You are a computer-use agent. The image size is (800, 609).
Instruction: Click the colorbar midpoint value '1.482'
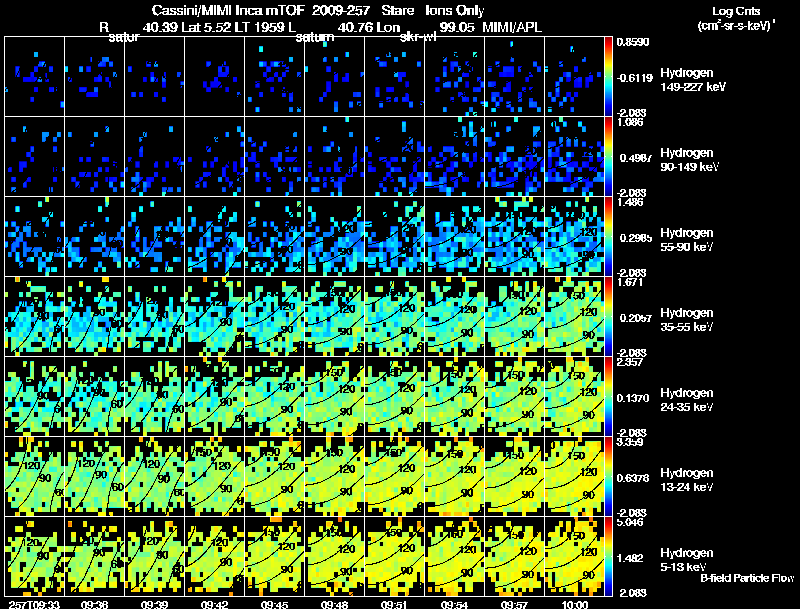coord(630,559)
